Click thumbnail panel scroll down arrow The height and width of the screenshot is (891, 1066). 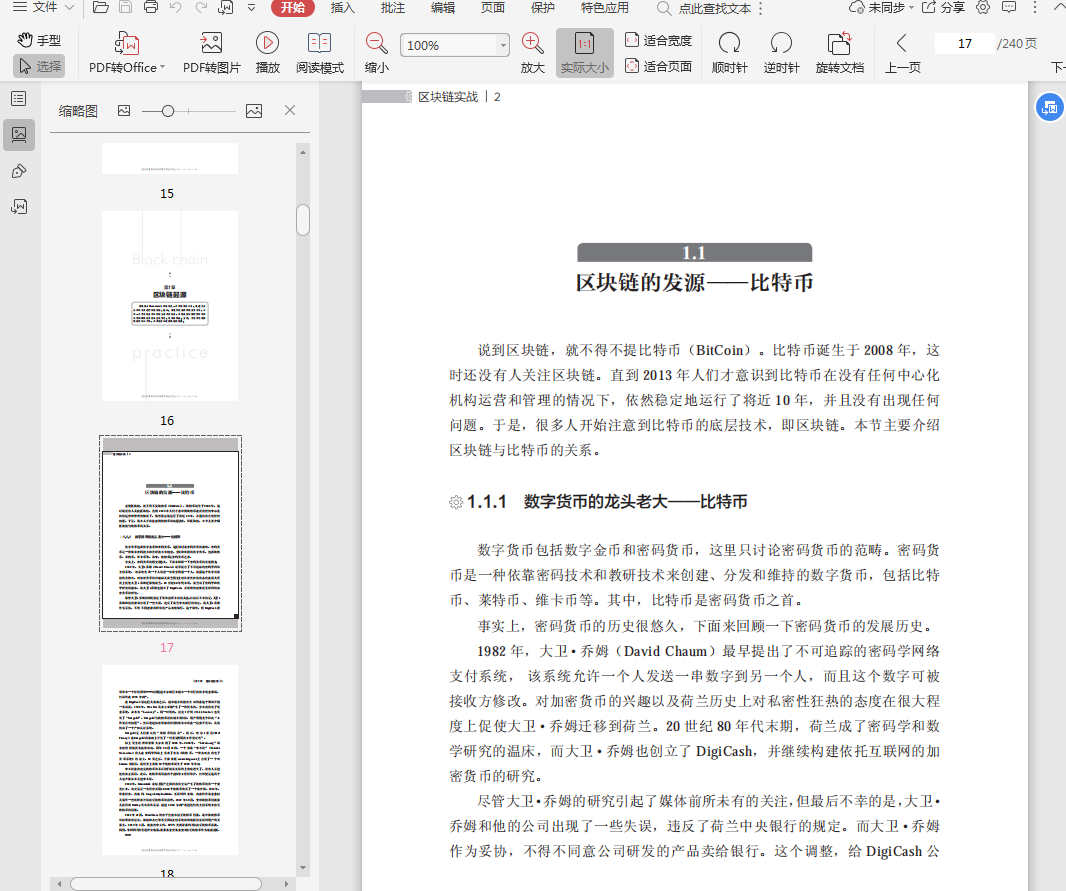(303, 868)
